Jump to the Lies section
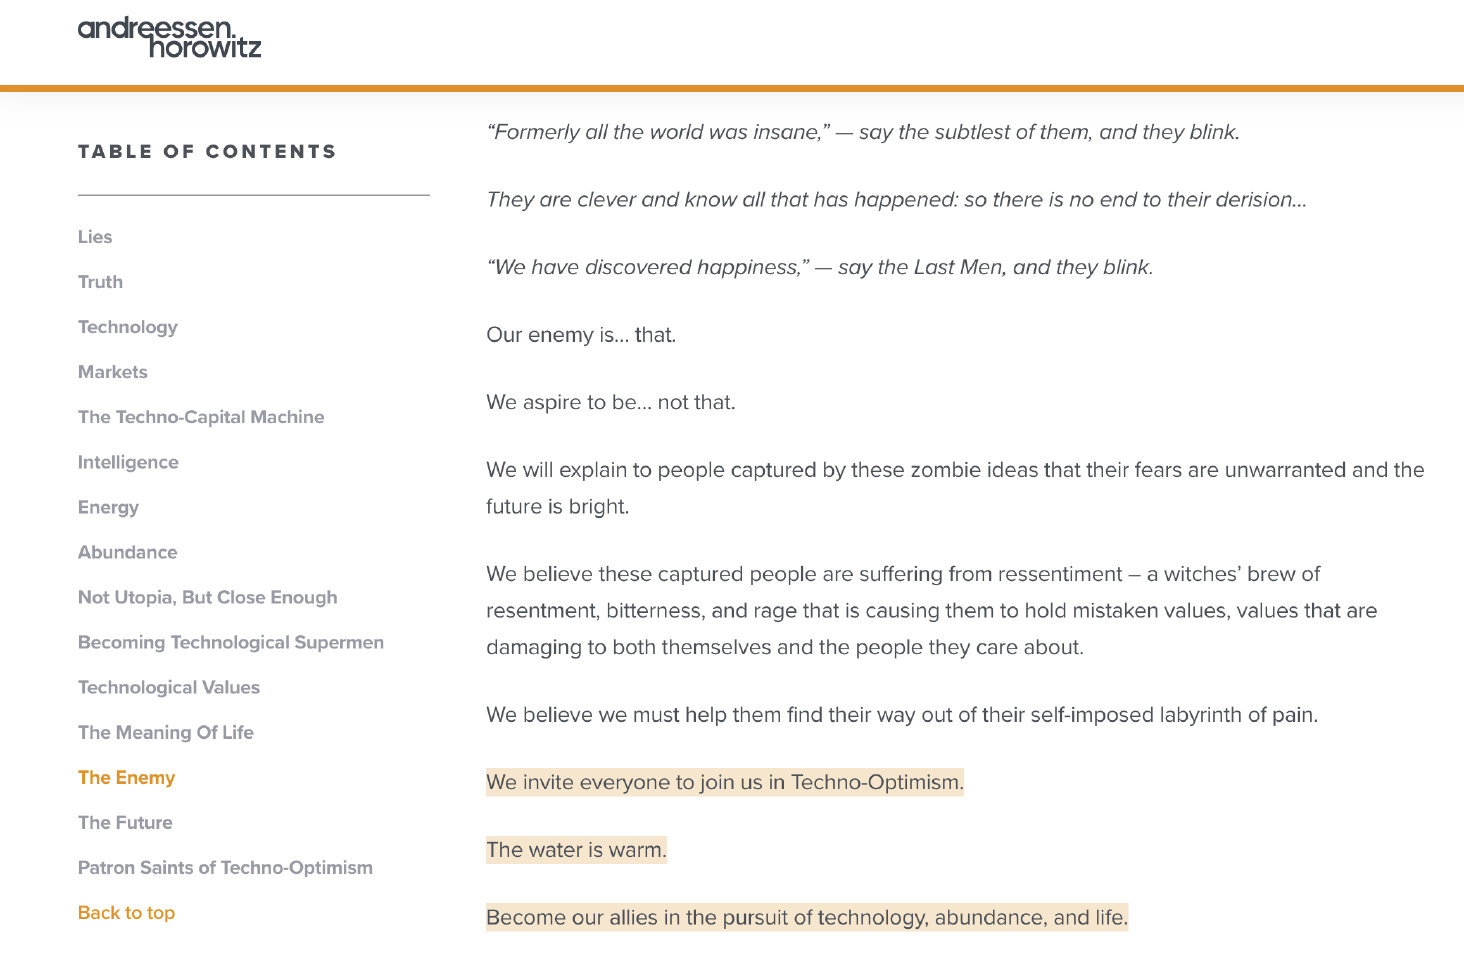 pyautogui.click(x=95, y=237)
